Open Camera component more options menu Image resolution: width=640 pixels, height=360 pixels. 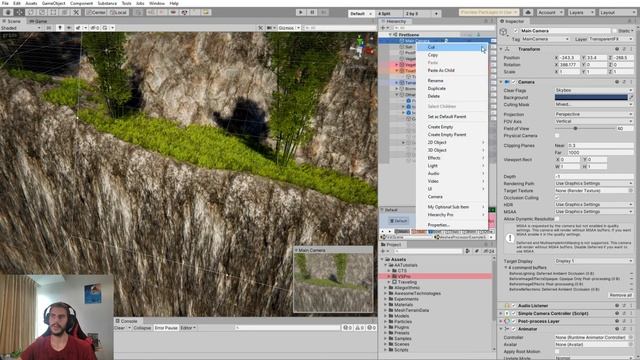[631, 82]
